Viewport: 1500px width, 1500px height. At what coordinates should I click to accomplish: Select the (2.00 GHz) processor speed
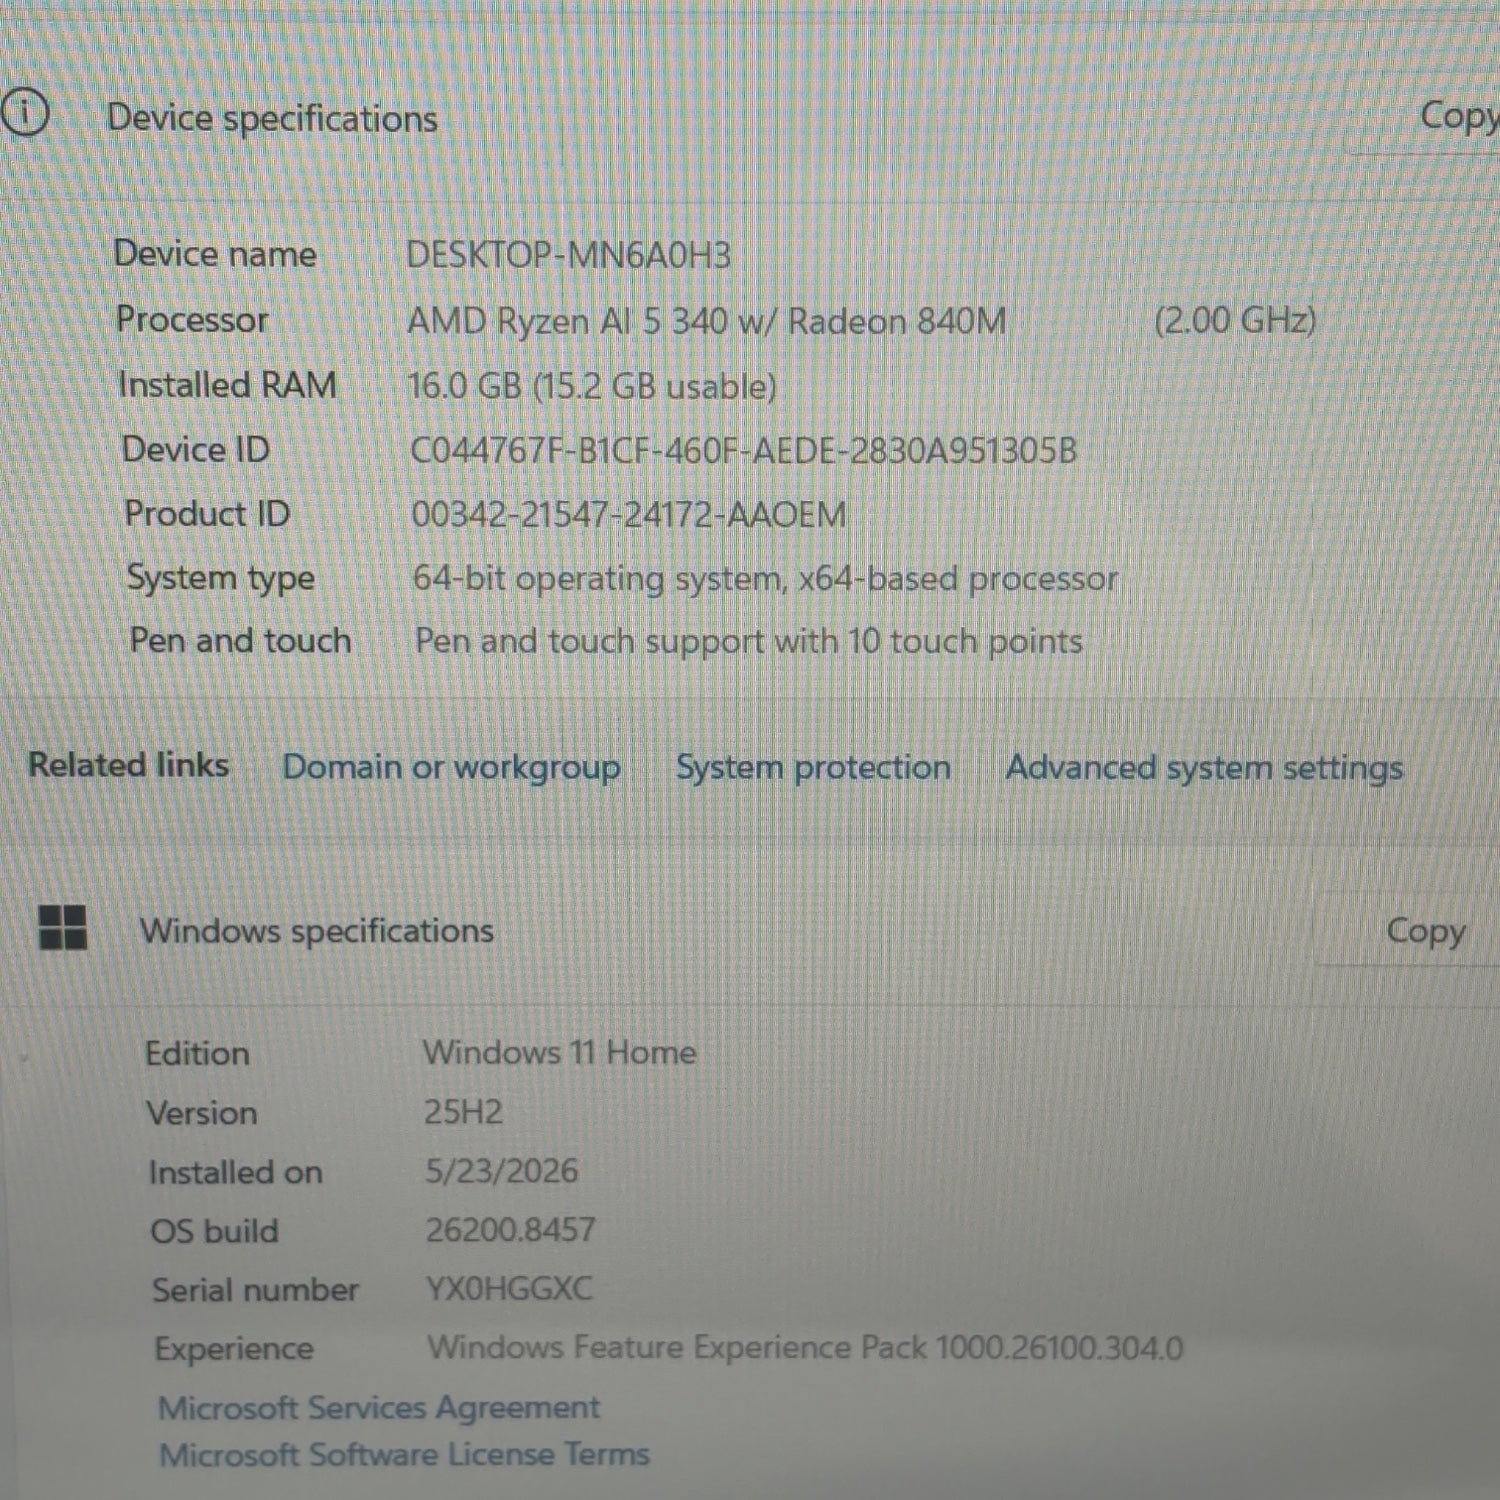click(x=1235, y=320)
